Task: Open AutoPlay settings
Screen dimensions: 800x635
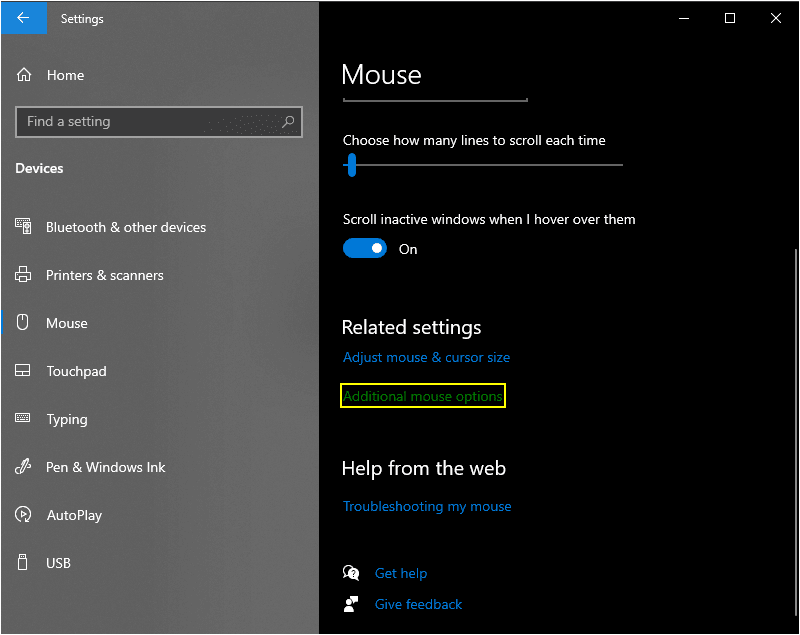Action: click(x=74, y=515)
